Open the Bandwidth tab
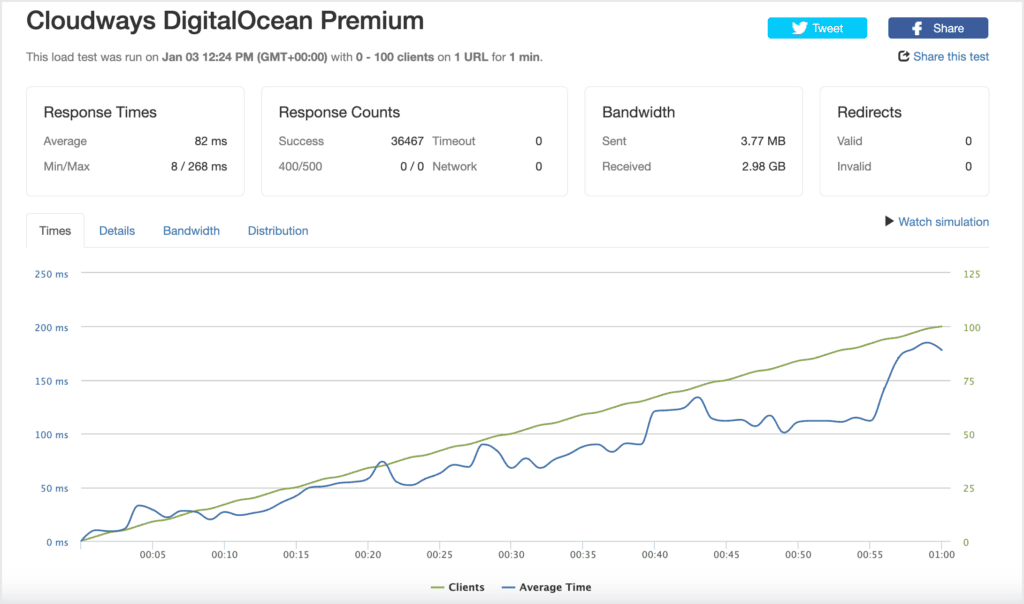This screenshot has width=1024, height=604. [x=191, y=230]
